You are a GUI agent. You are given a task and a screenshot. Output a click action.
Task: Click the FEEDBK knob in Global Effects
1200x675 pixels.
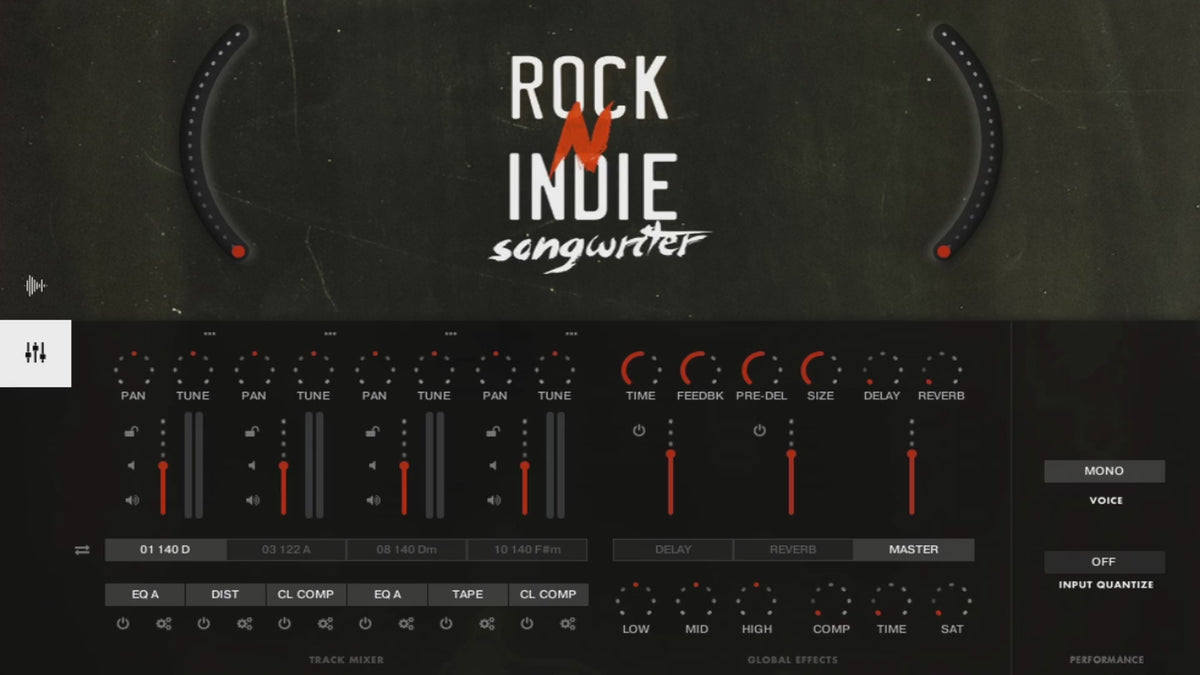click(699, 370)
